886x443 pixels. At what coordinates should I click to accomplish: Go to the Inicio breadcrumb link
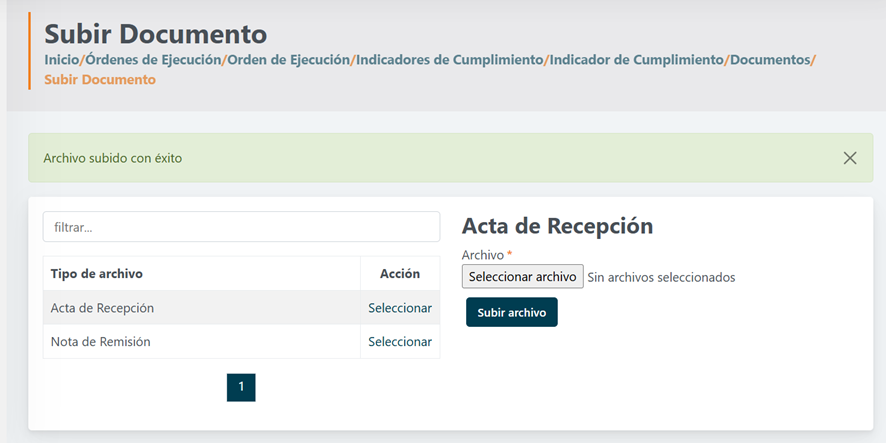click(61, 60)
